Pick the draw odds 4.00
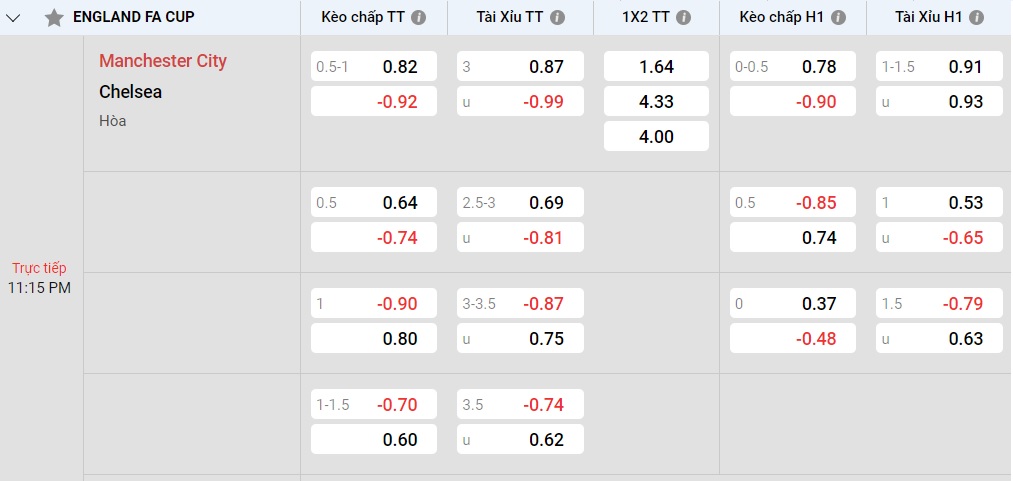This screenshot has height=481, width=1013. point(656,136)
